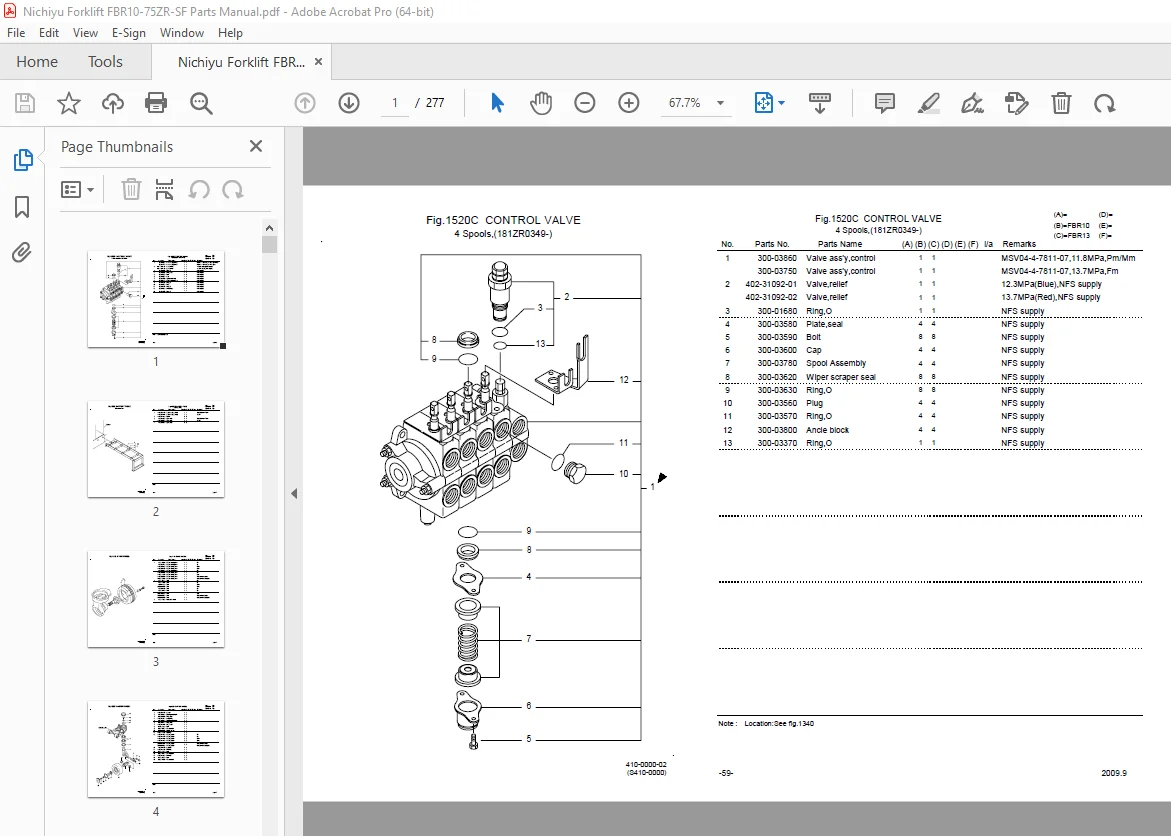Rotate thumbnail counterclockwise

199,190
